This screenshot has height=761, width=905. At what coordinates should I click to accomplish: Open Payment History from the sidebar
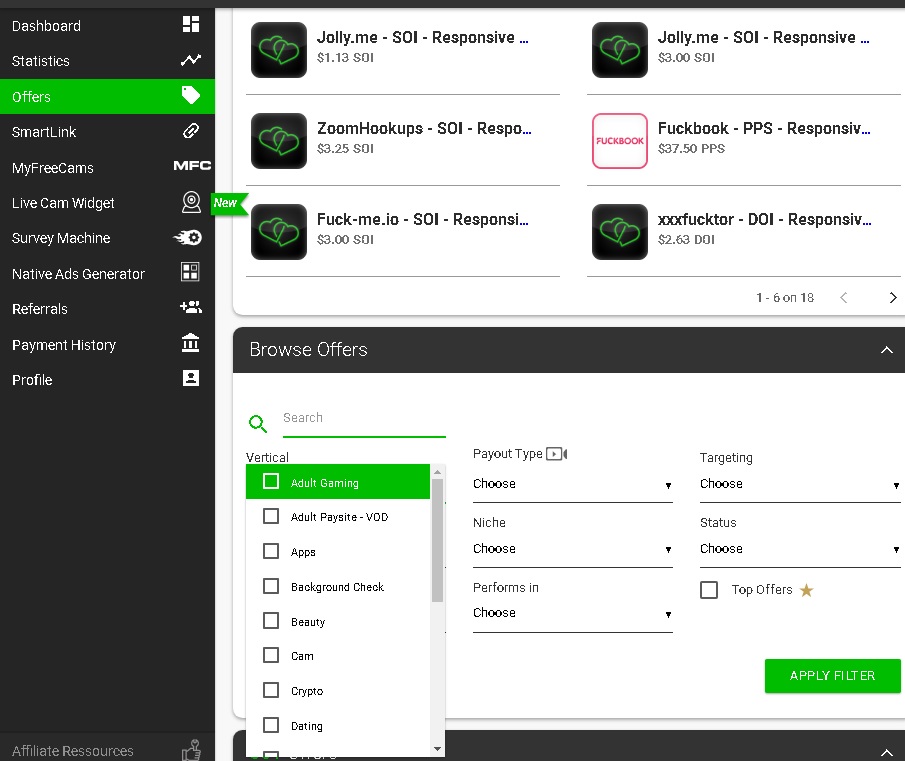107,344
